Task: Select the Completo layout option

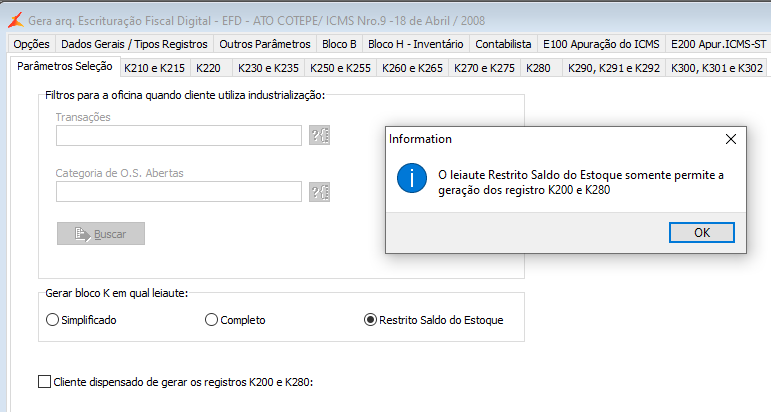Action: 211,320
